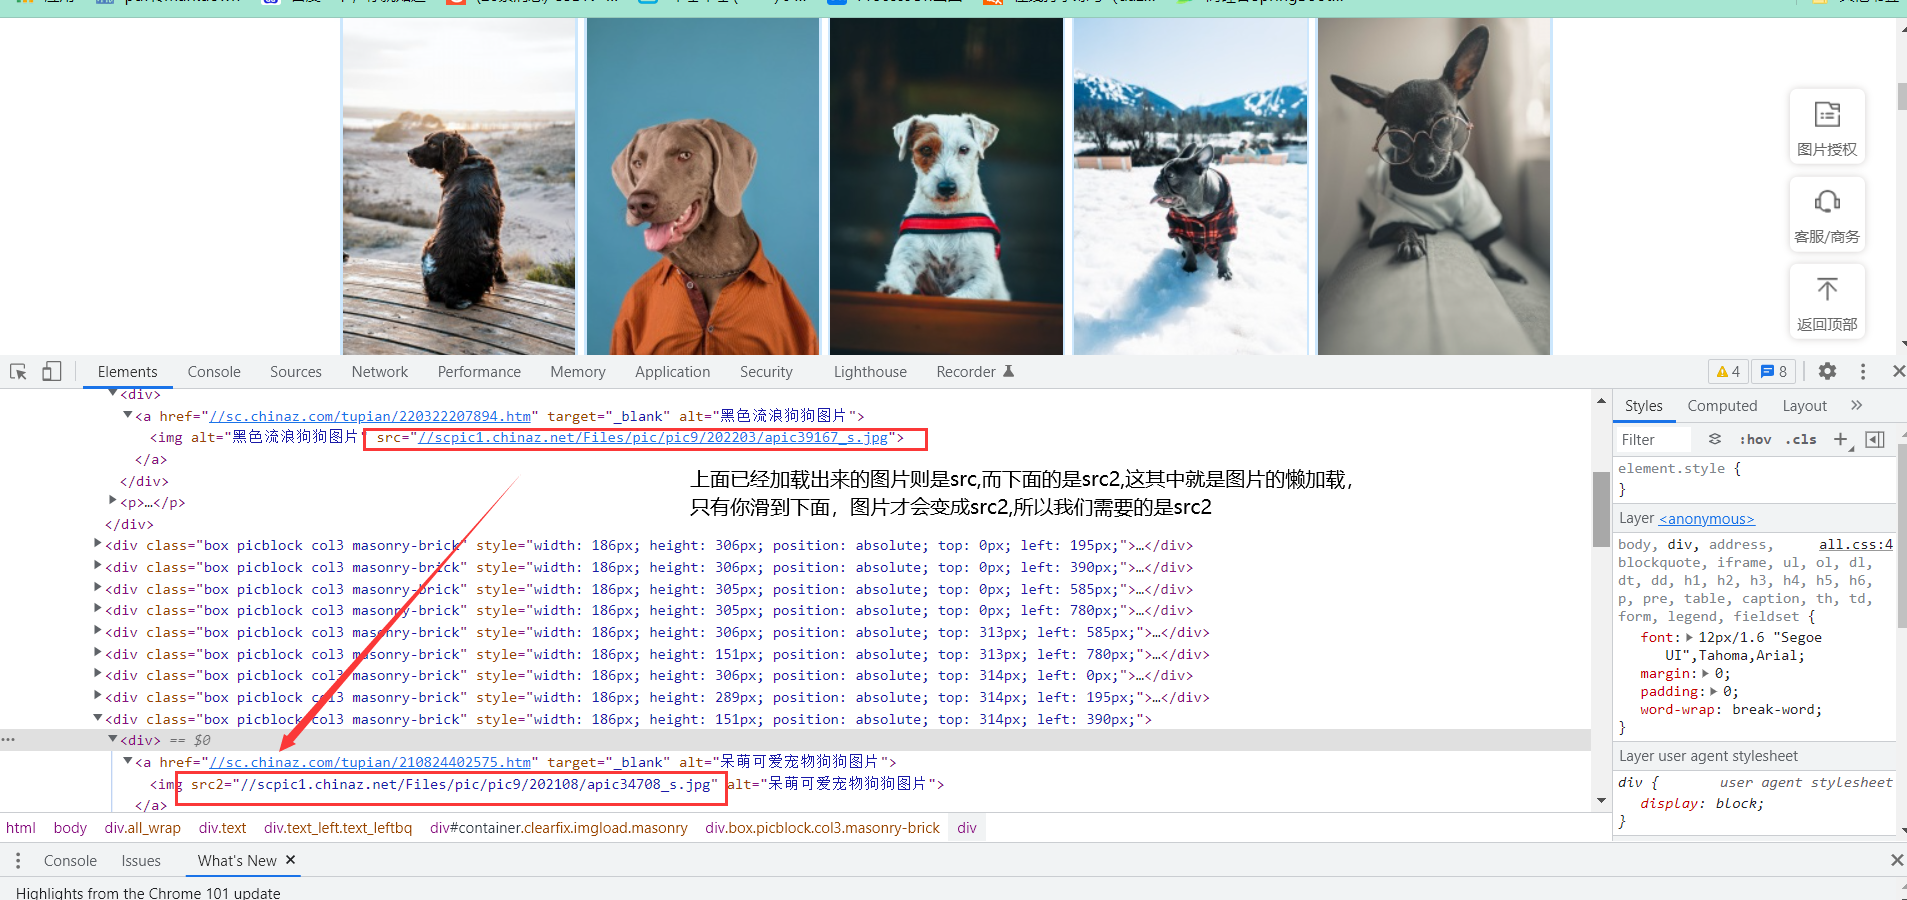Toggle the device emulation toolbar
Screen dimensions: 1907x900
51,371
